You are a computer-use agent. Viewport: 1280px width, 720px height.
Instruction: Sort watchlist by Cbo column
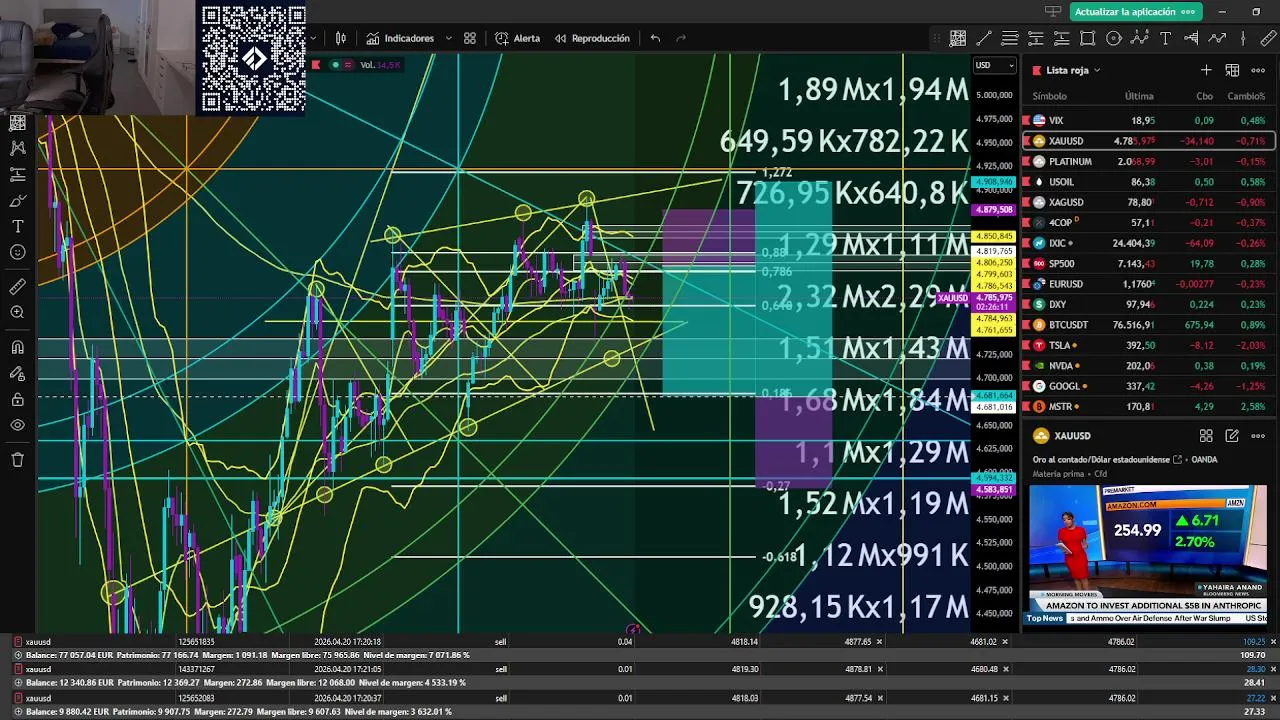[x=1205, y=96]
